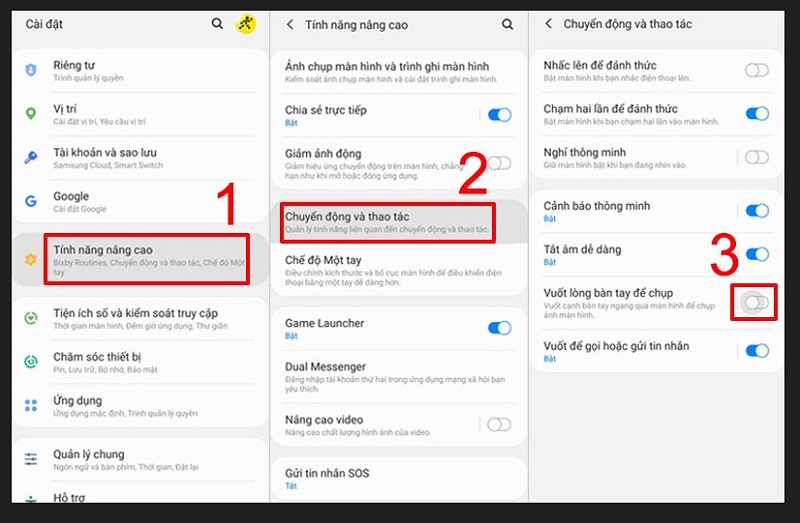Go back from Tính năng nâng cao screen
This screenshot has width=800, height=523.
click(x=290, y=24)
